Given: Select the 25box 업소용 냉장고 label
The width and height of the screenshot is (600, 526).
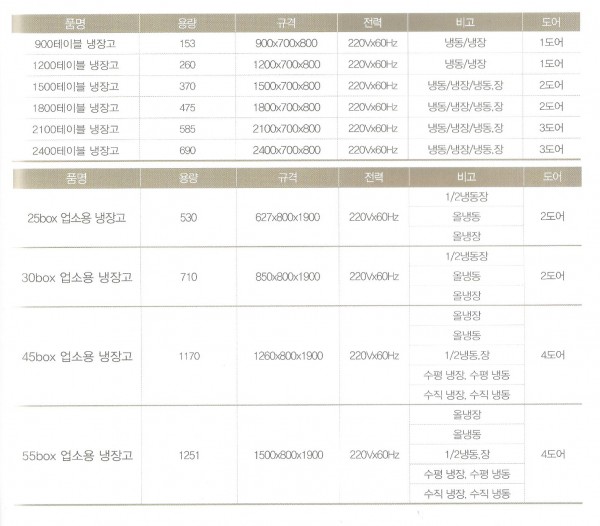Looking at the screenshot, I should tap(77, 218).
